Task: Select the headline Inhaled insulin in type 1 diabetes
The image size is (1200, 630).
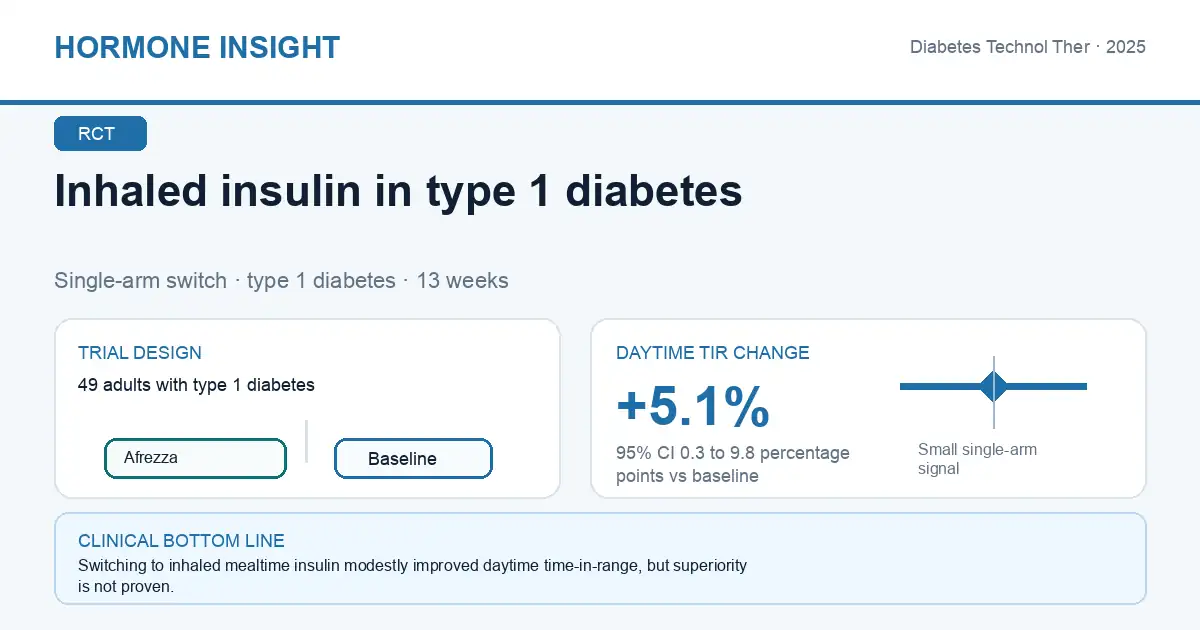Action: 398,191
